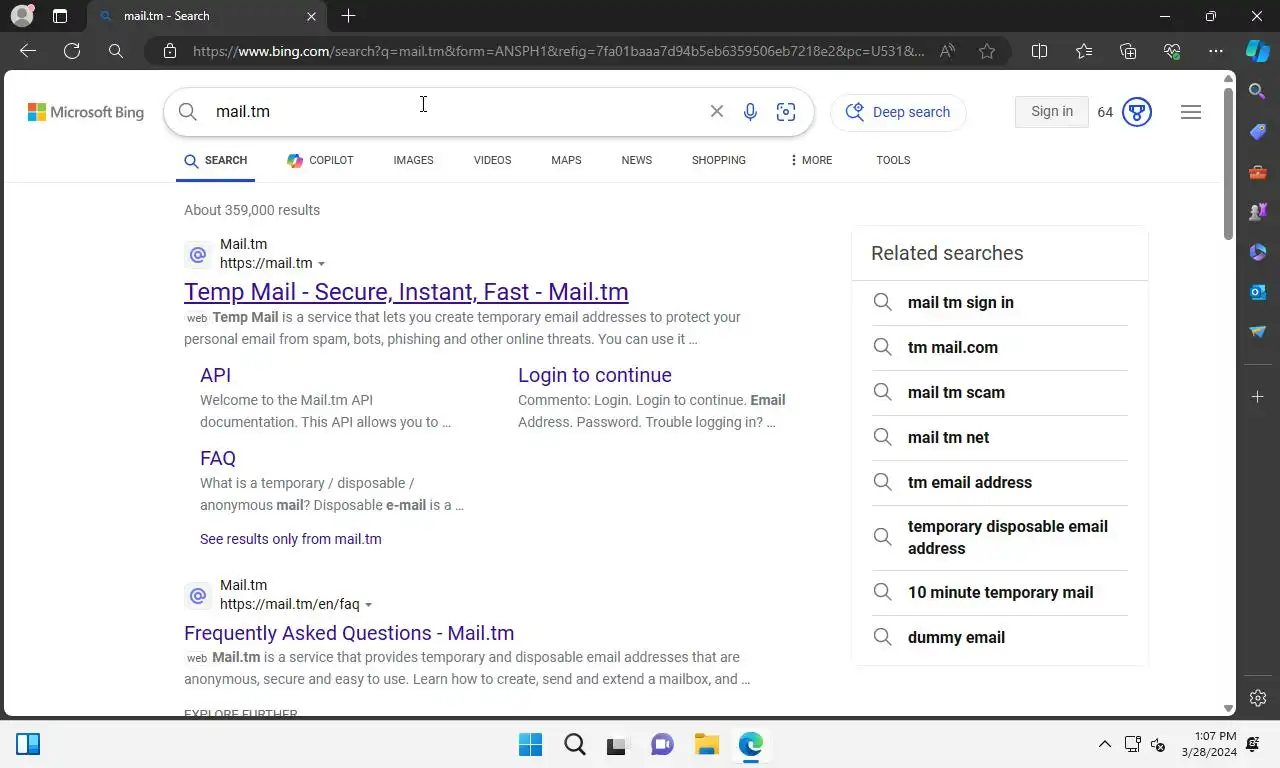Switch to the SHOPPING search tab
This screenshot has height=768, width=1280.
719,160
